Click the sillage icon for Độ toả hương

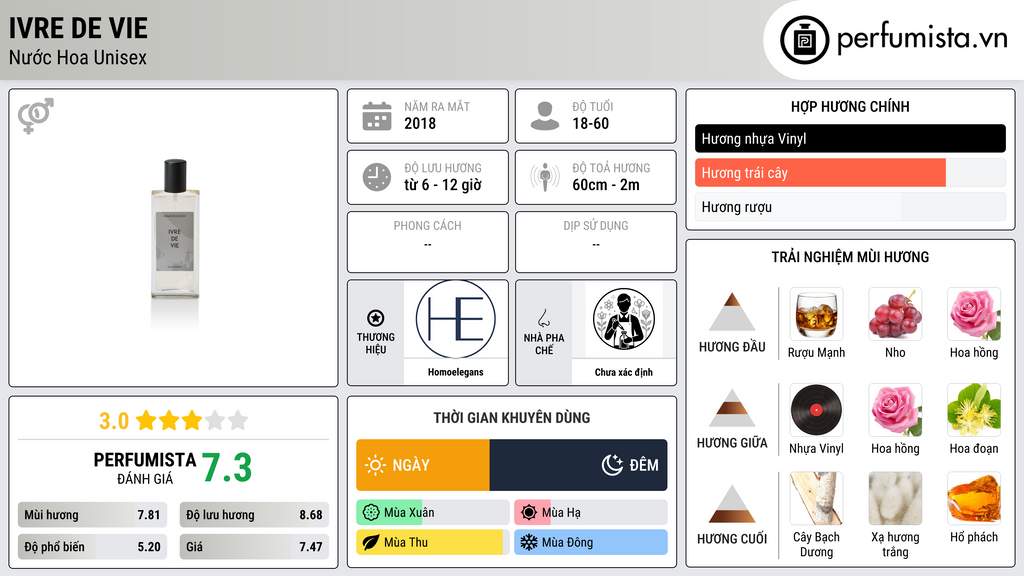coord(545,177)
